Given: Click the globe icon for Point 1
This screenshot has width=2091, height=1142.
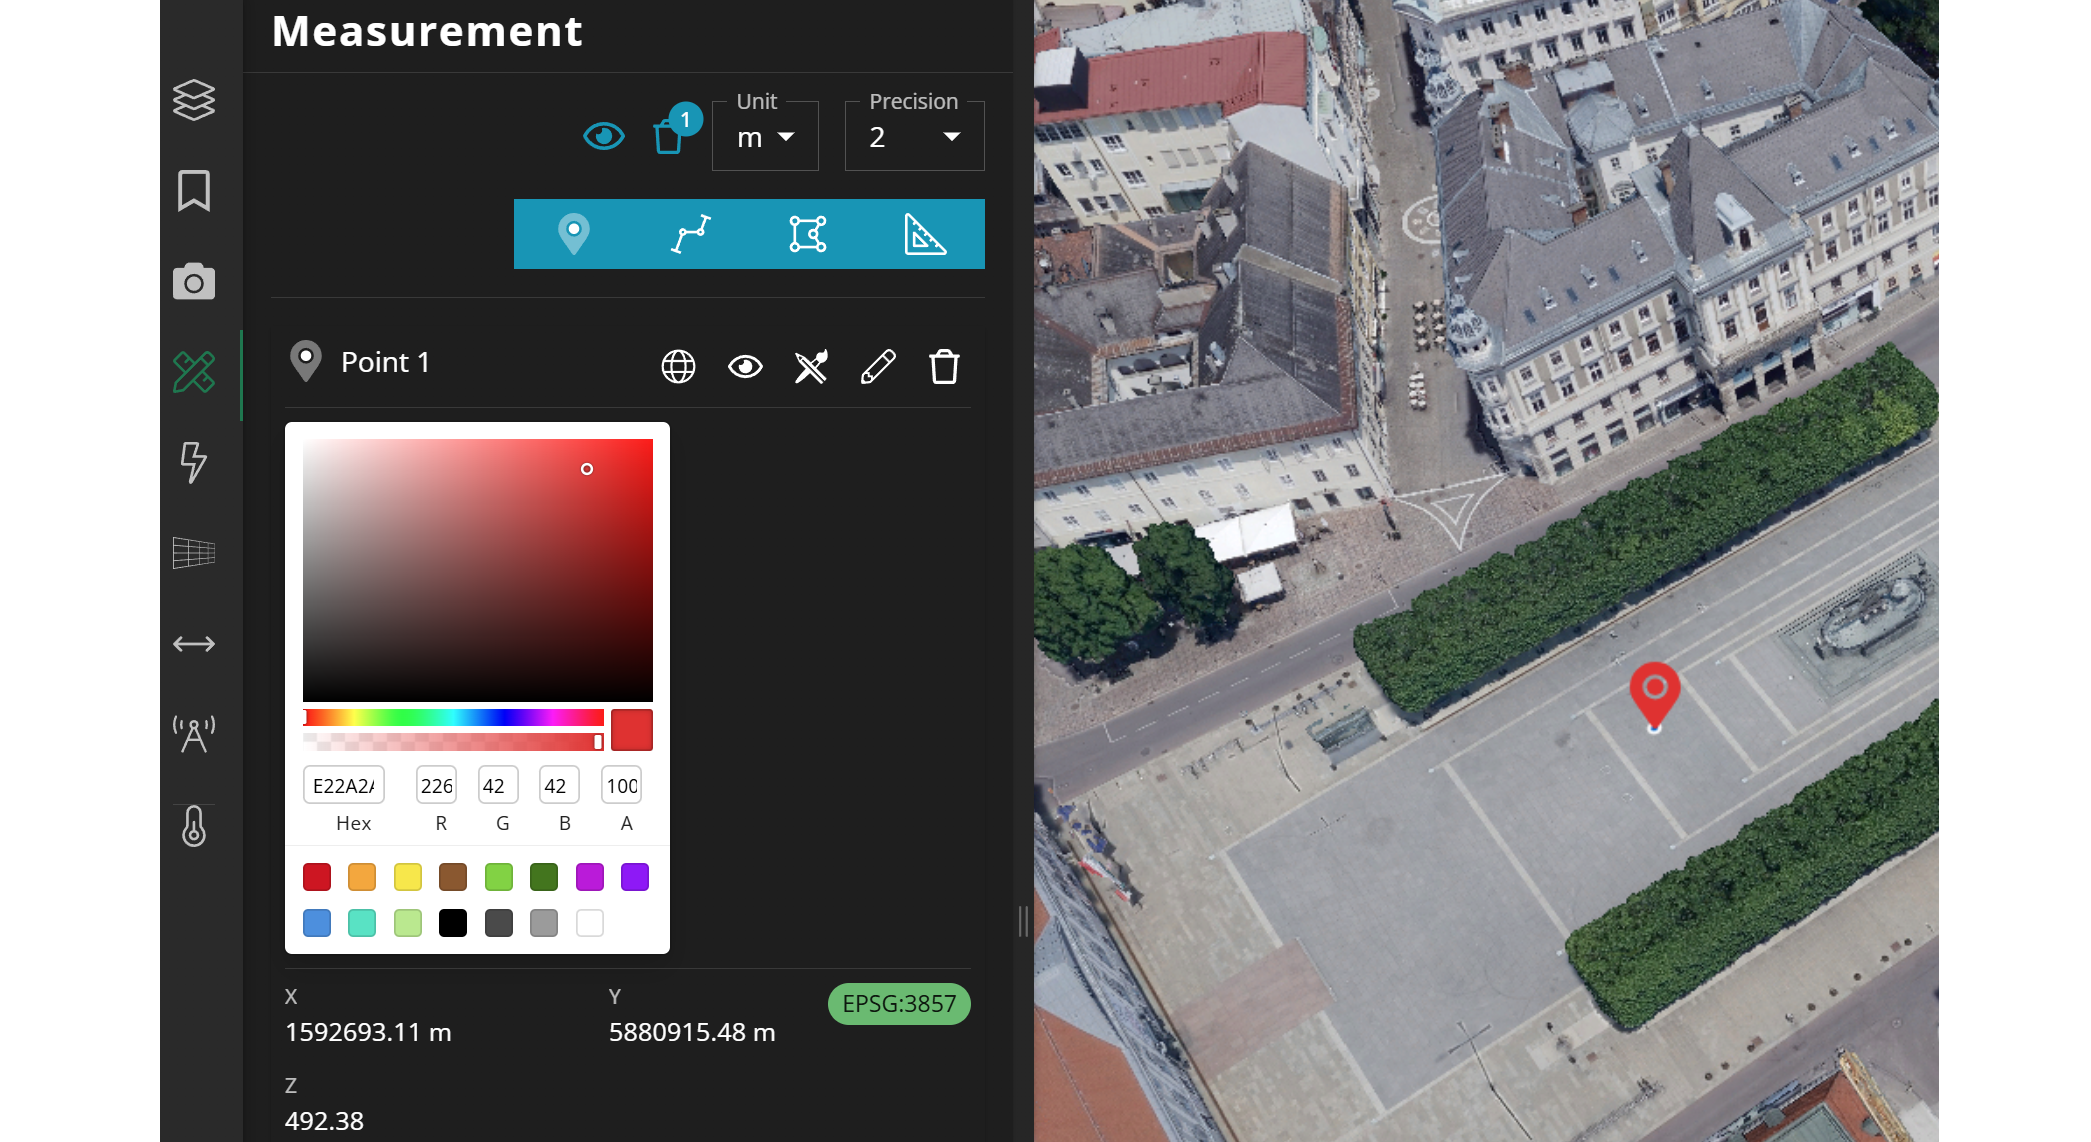Looking at the screenshot, I should [x=678, y=367].
